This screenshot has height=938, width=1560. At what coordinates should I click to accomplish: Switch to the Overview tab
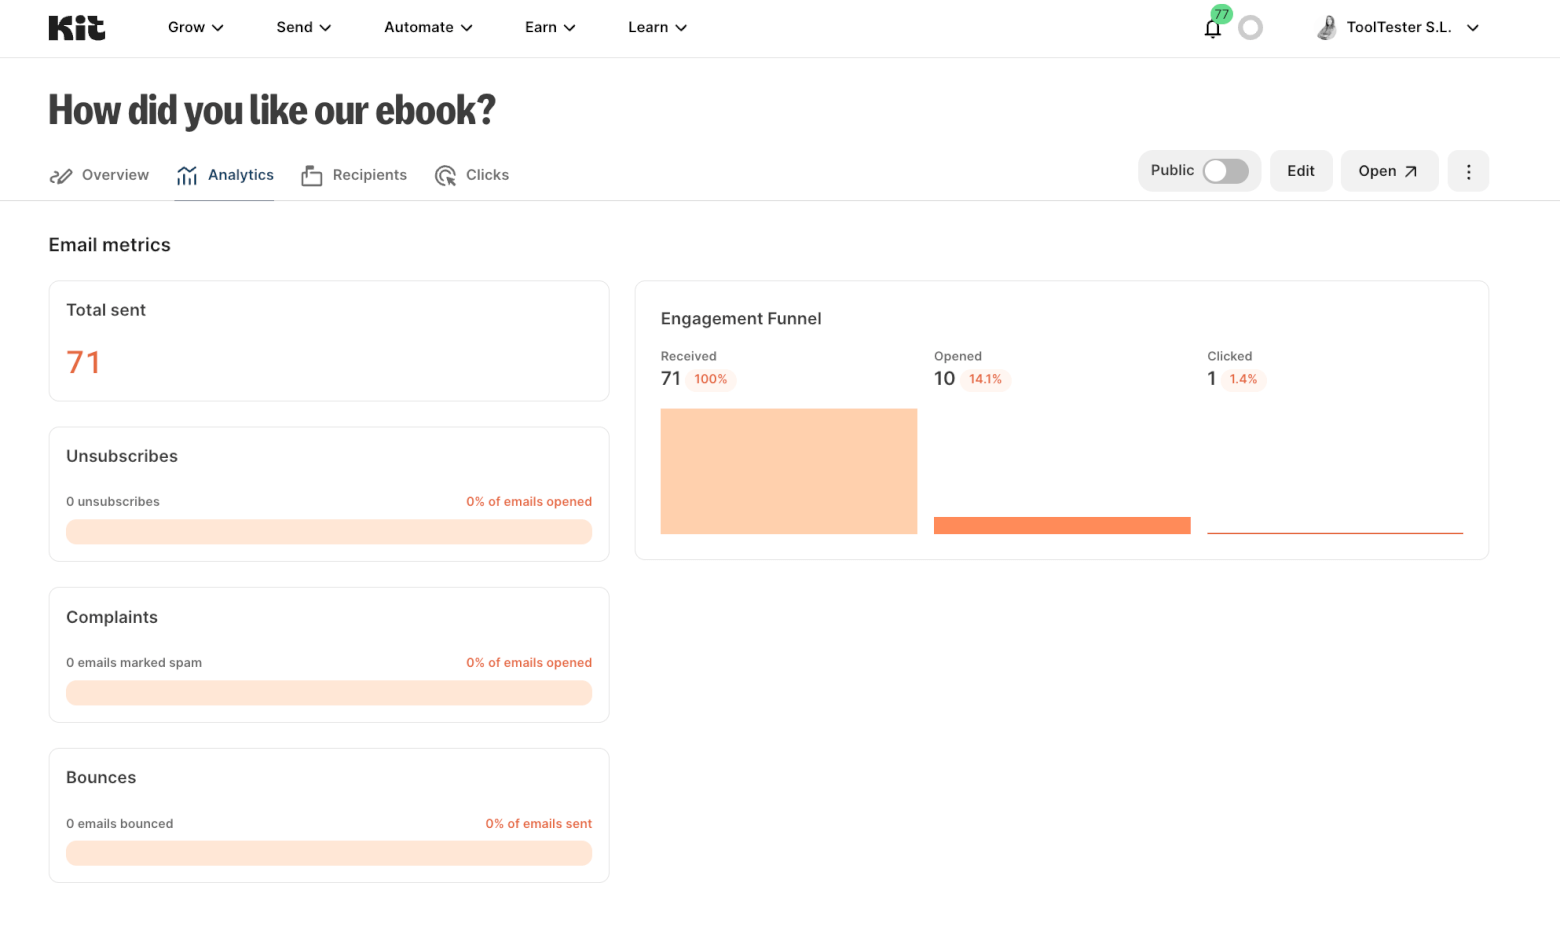click(99, 175)
